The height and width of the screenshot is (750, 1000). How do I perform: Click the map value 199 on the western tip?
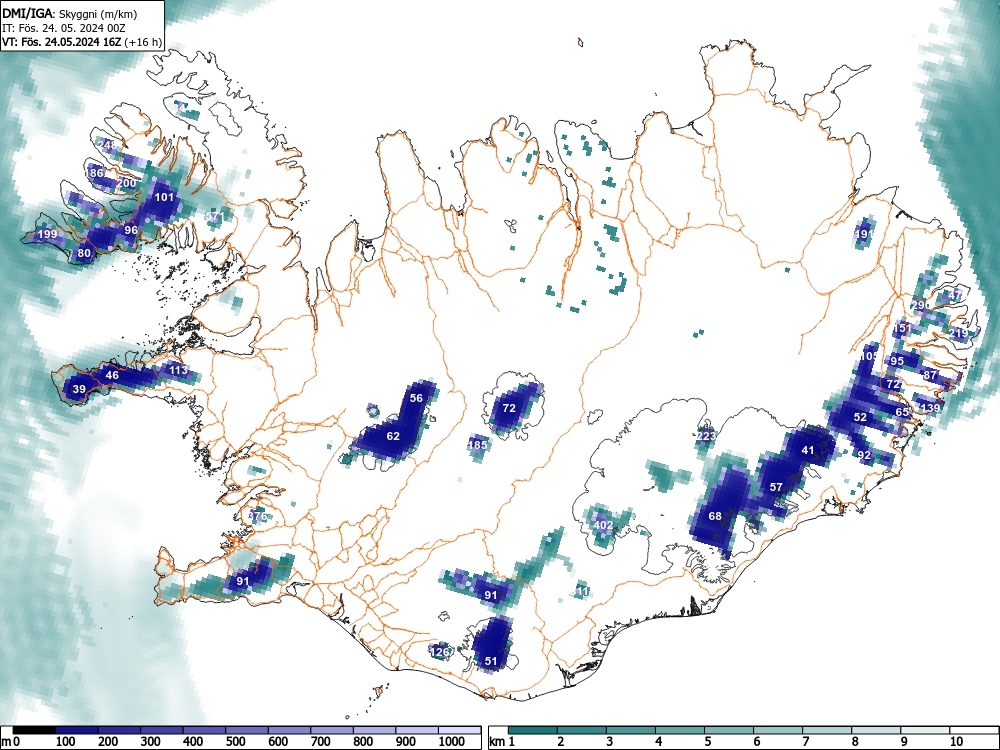click(x=47, y=234)
